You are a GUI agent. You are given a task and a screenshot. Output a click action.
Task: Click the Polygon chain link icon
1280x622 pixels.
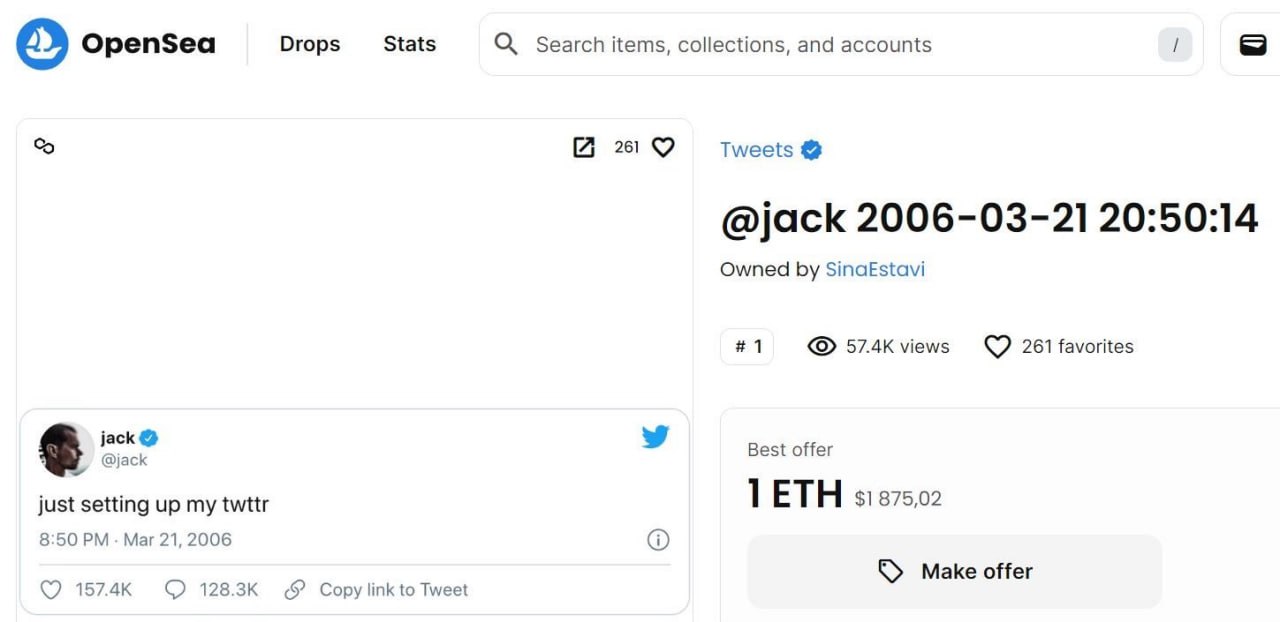coord(44,147)
